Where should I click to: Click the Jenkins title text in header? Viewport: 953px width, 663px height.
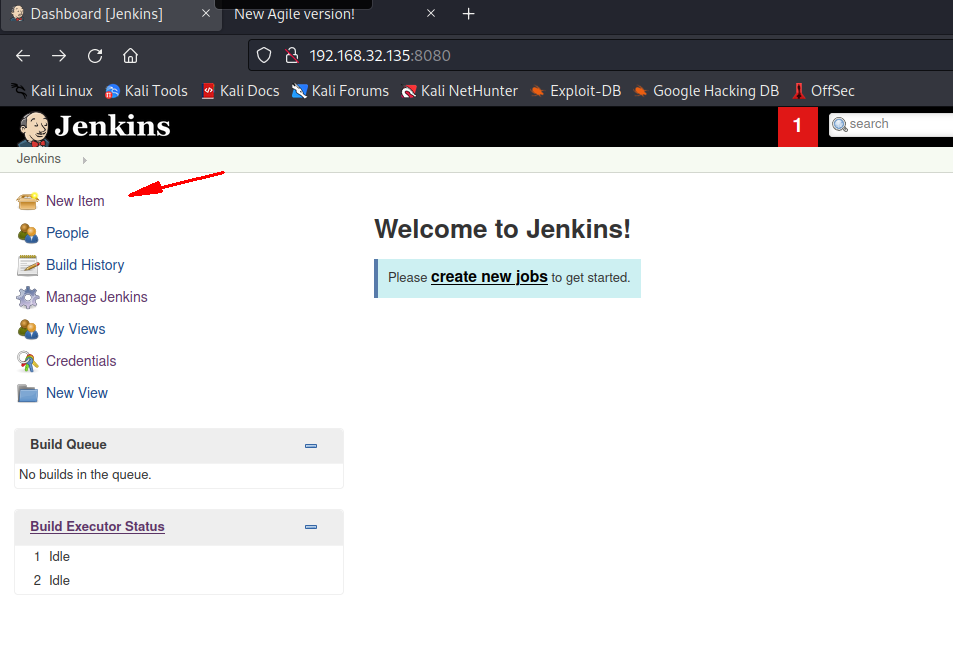112,126
